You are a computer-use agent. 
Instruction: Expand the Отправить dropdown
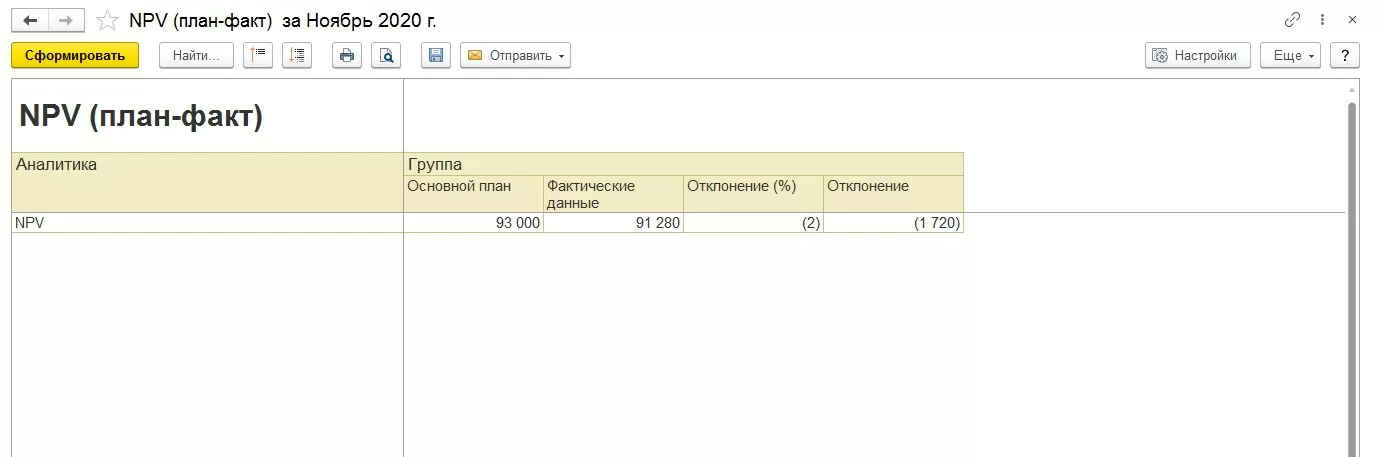point(515,55)
